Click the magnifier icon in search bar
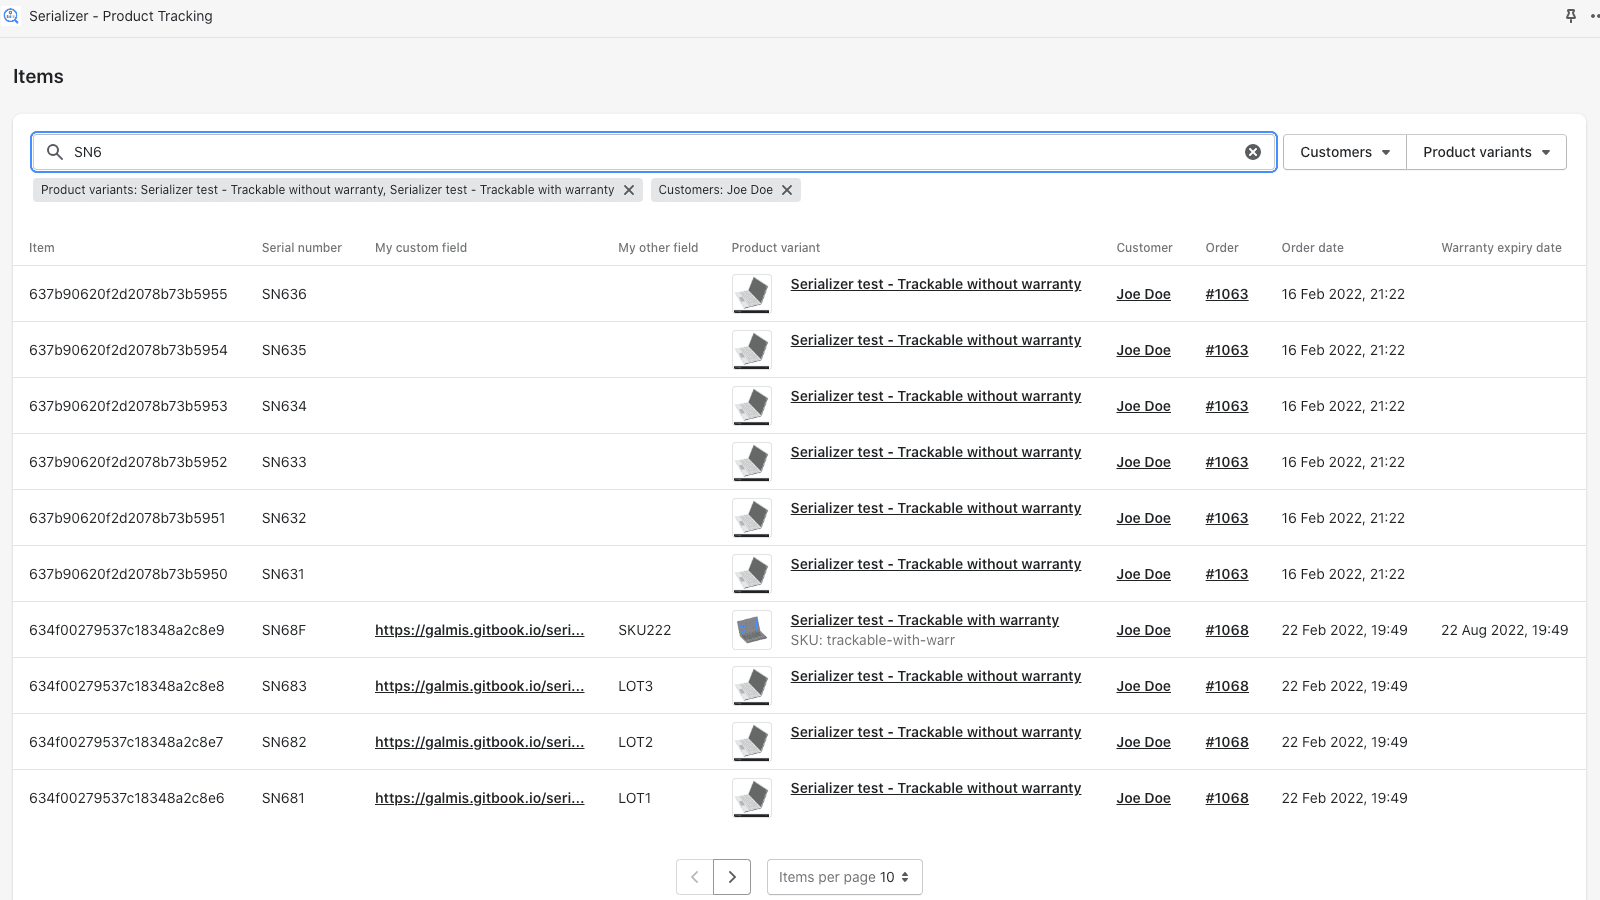This screenshot has width=1600, height=900. (x=55, y=152)
